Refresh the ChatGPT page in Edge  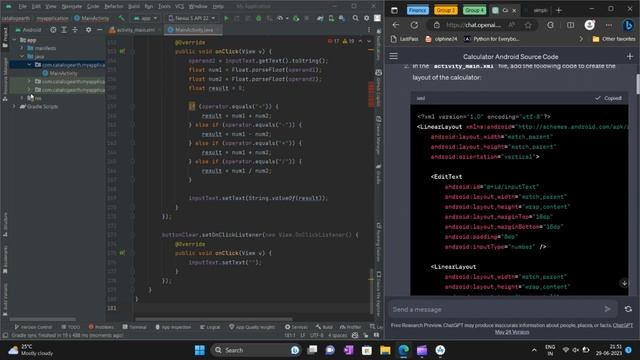414,25
